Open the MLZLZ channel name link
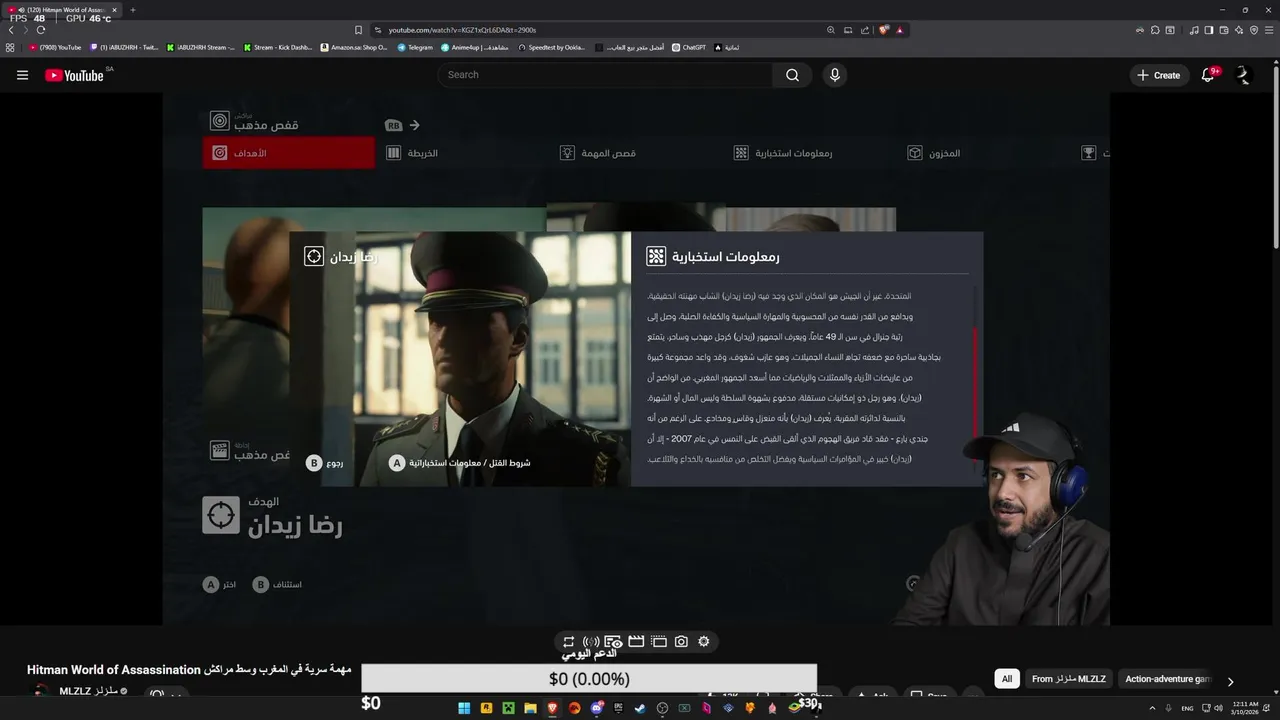The image size is (1280, 720). [88, 691]
